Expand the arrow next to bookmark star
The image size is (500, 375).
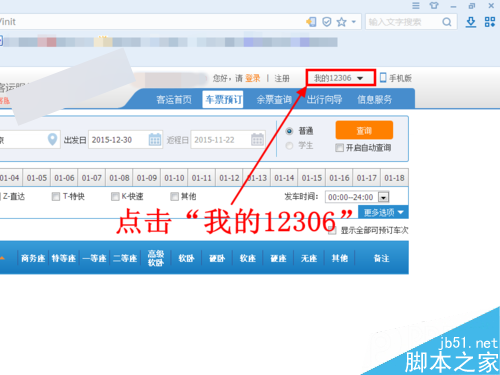click(354, 22)
